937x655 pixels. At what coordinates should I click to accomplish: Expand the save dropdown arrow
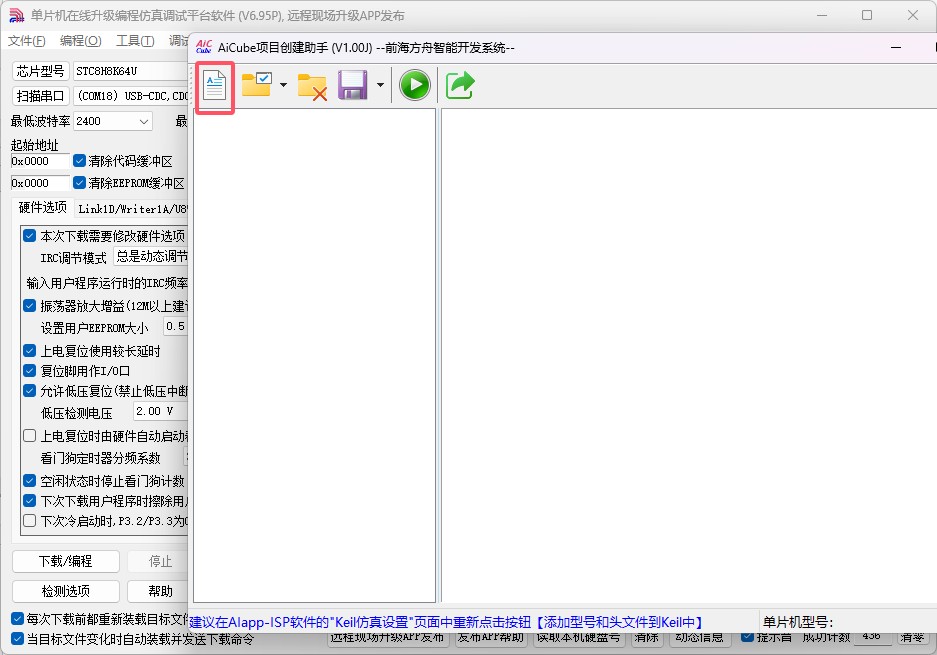(x=380, y=85)
